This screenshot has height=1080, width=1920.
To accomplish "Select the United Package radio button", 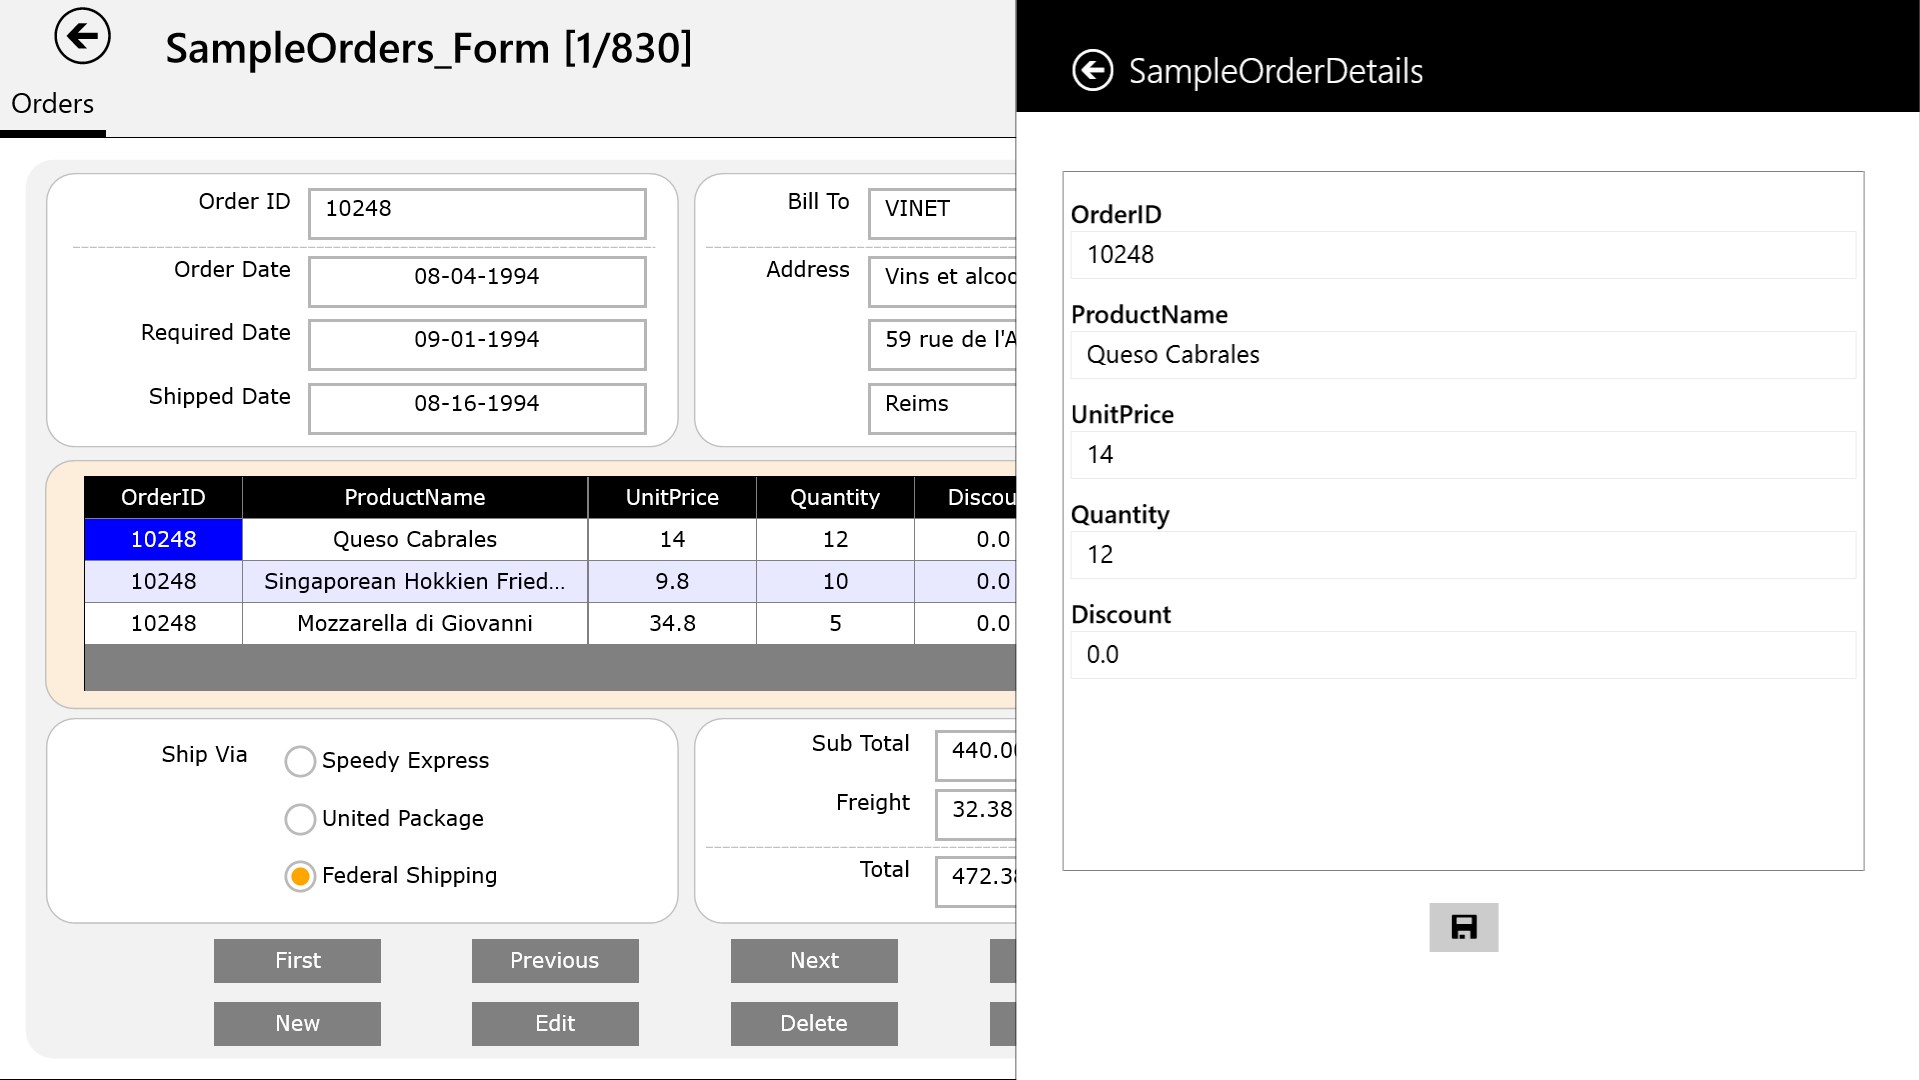I will pos(301,818).
